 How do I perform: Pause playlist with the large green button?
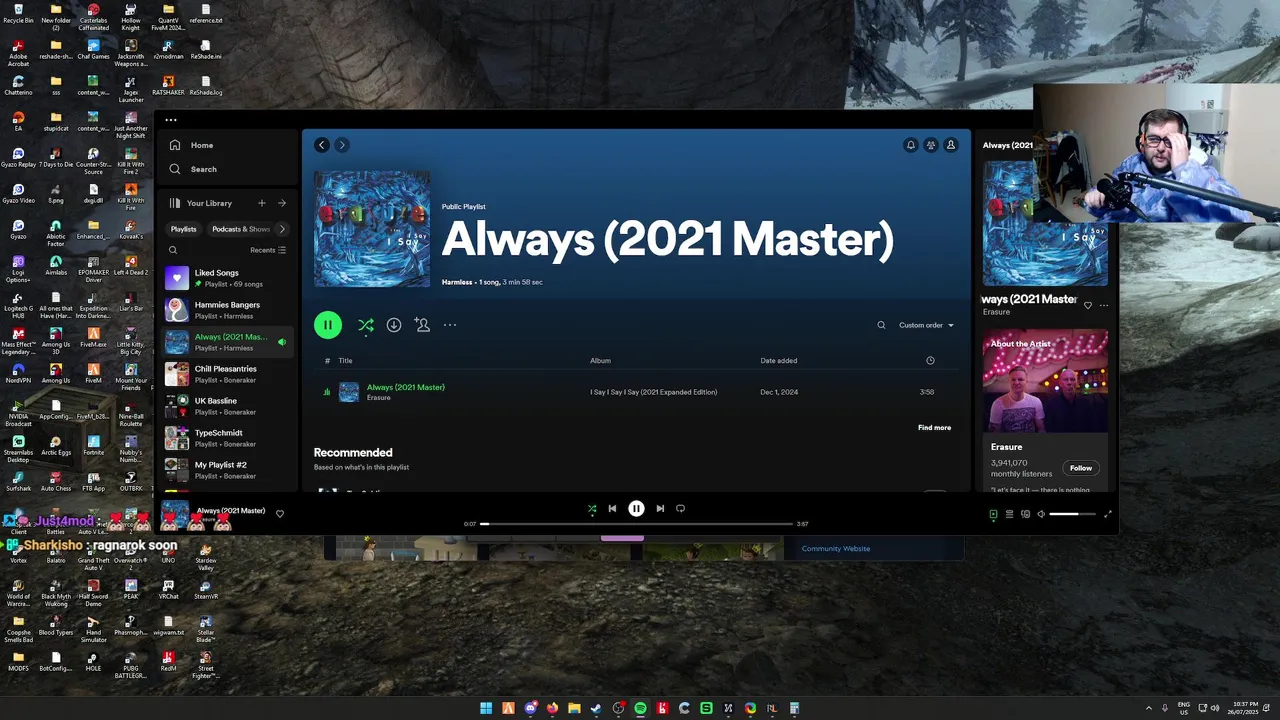coord(328,325)
